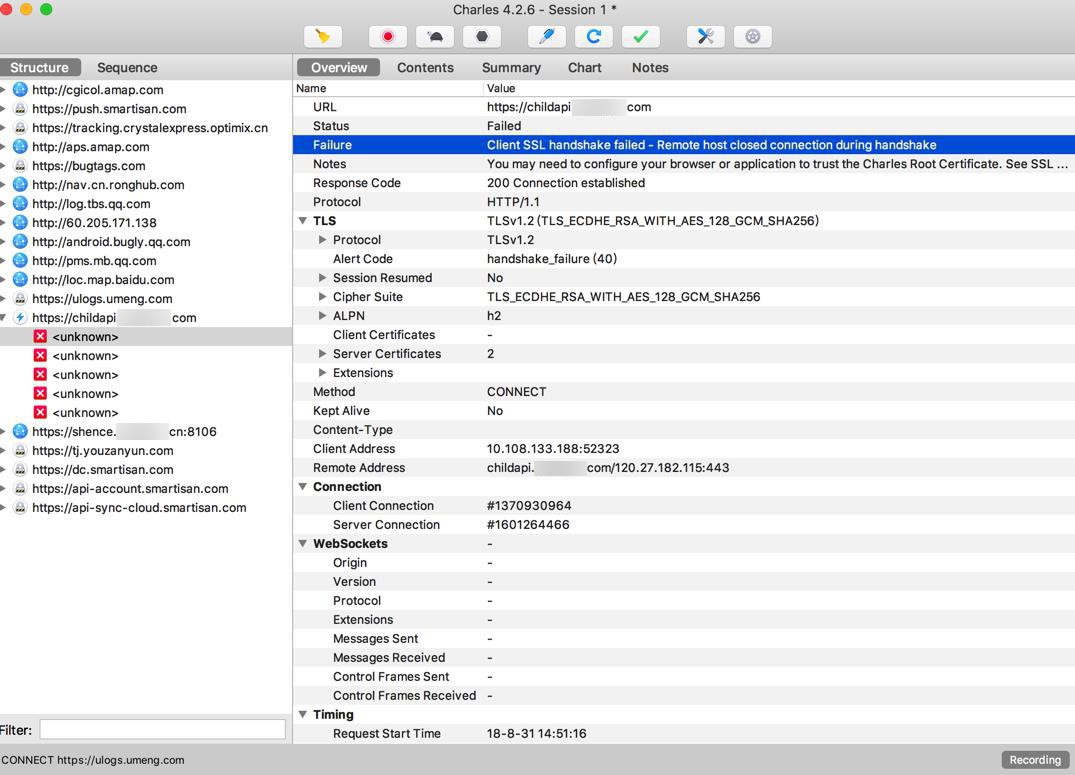The width and height of the screenshot is (1075, 775).
Task: Click the Request Start Time 18-8-31 14:51:16 value
Action: pyautogui.click(x=537, y=734)
